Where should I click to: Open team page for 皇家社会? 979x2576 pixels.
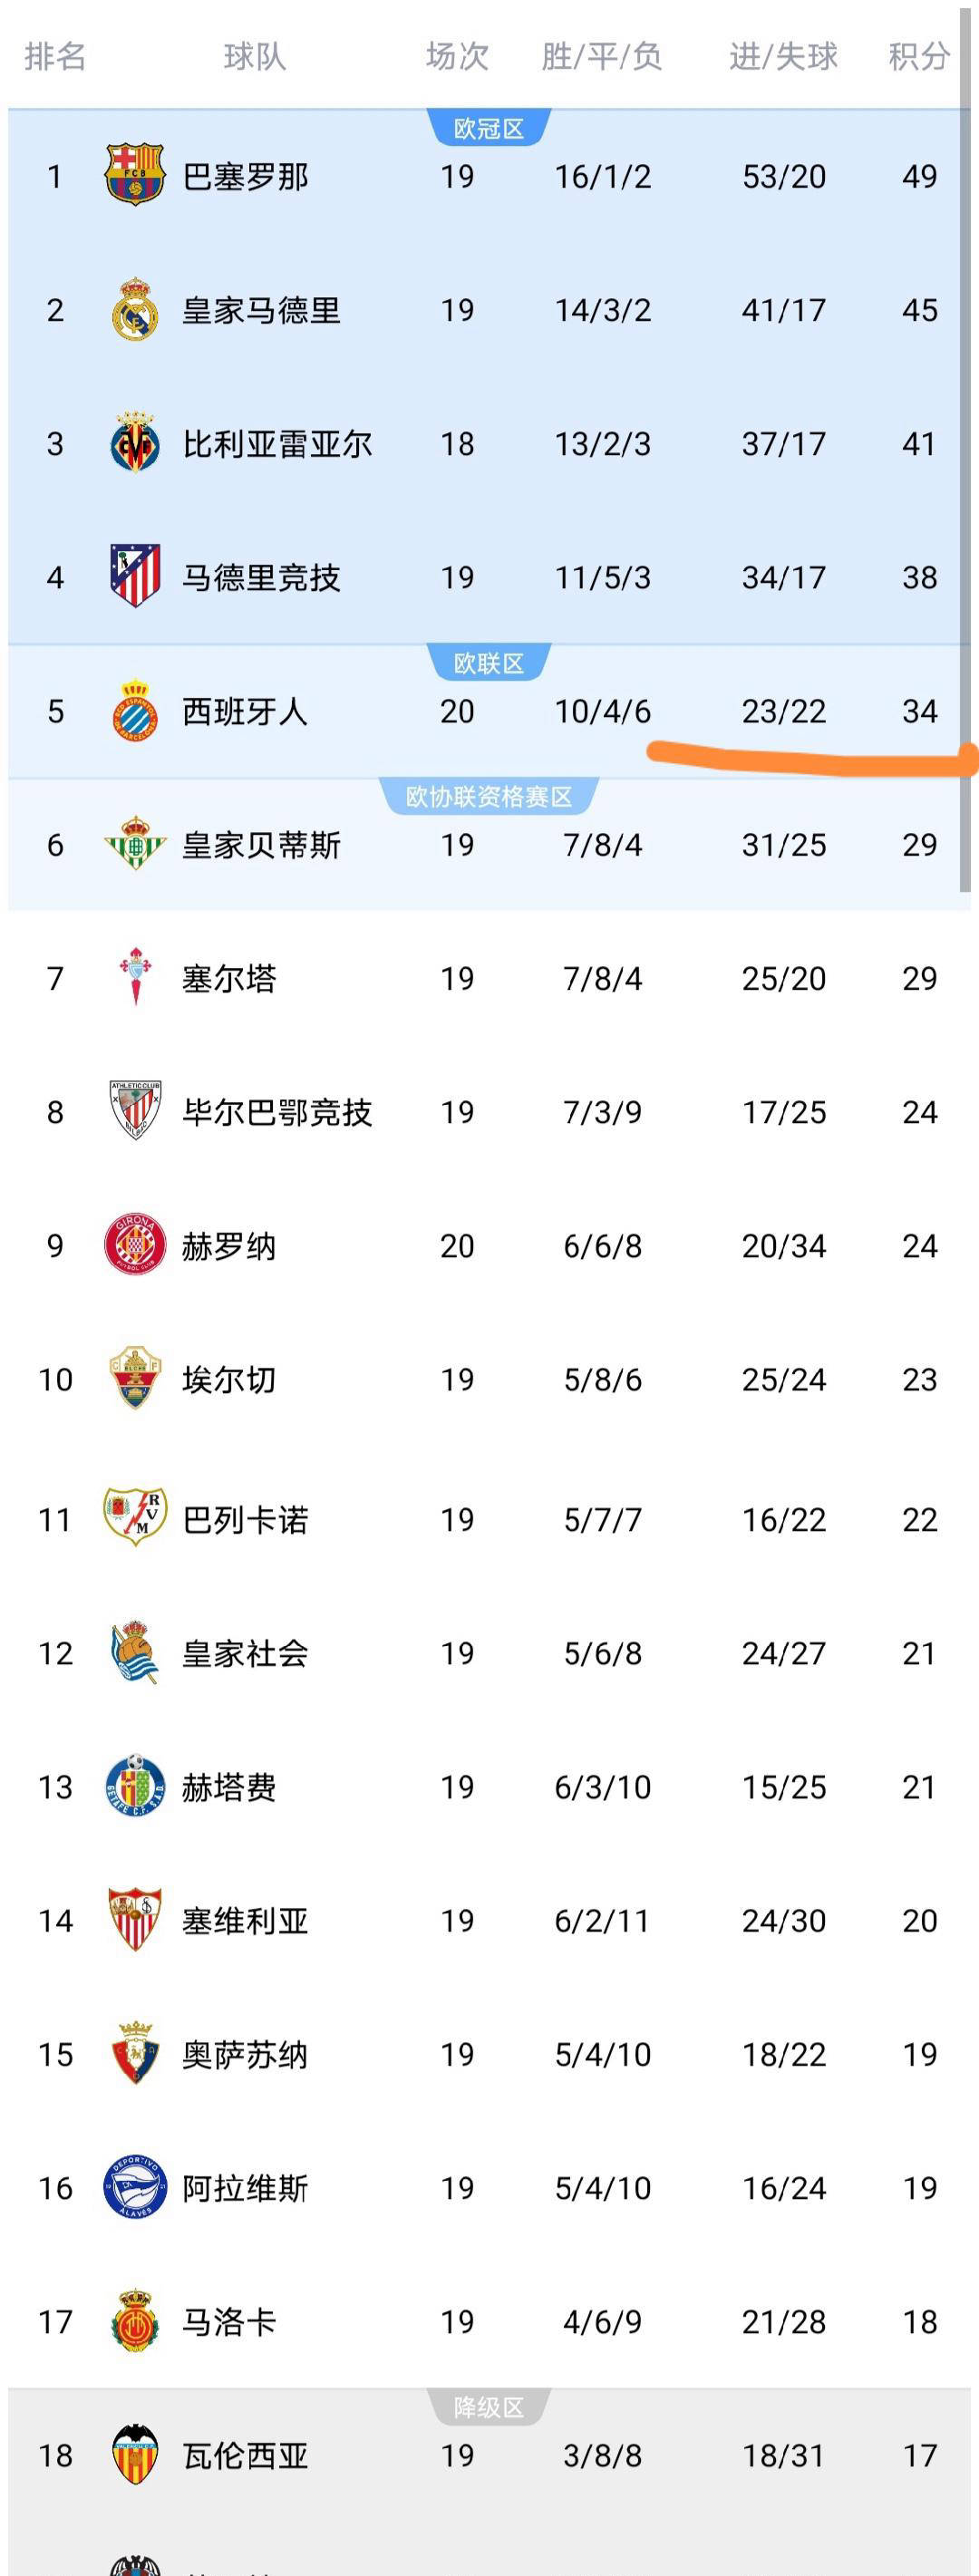(x=245, y=1653)
